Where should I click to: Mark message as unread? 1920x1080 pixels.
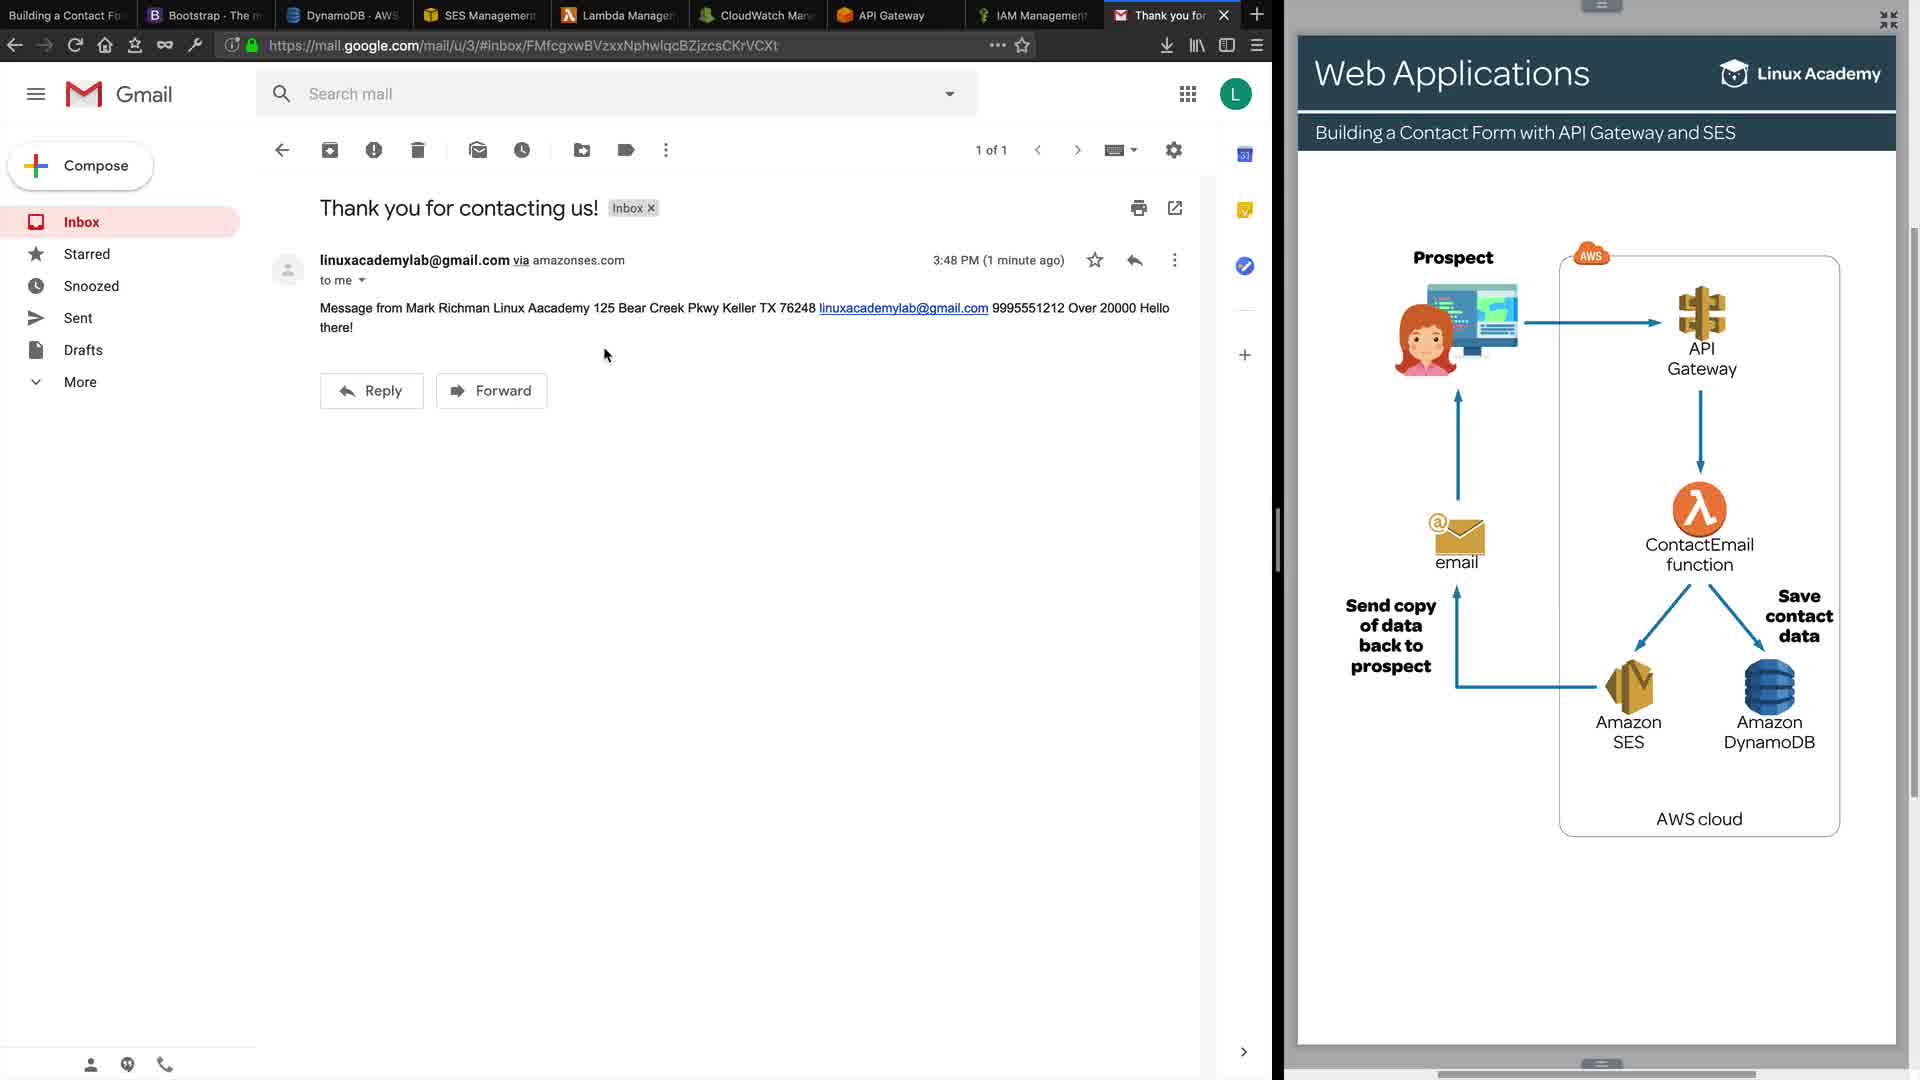[x=478, y=150]
